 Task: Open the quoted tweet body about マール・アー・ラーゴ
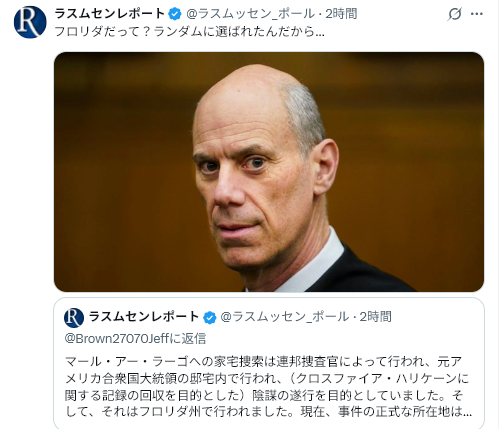268,387
